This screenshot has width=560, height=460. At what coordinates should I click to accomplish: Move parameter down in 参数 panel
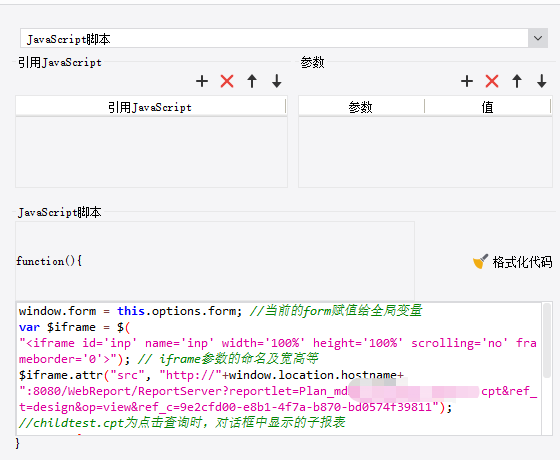pyautogui.click(x=542, y=81)
